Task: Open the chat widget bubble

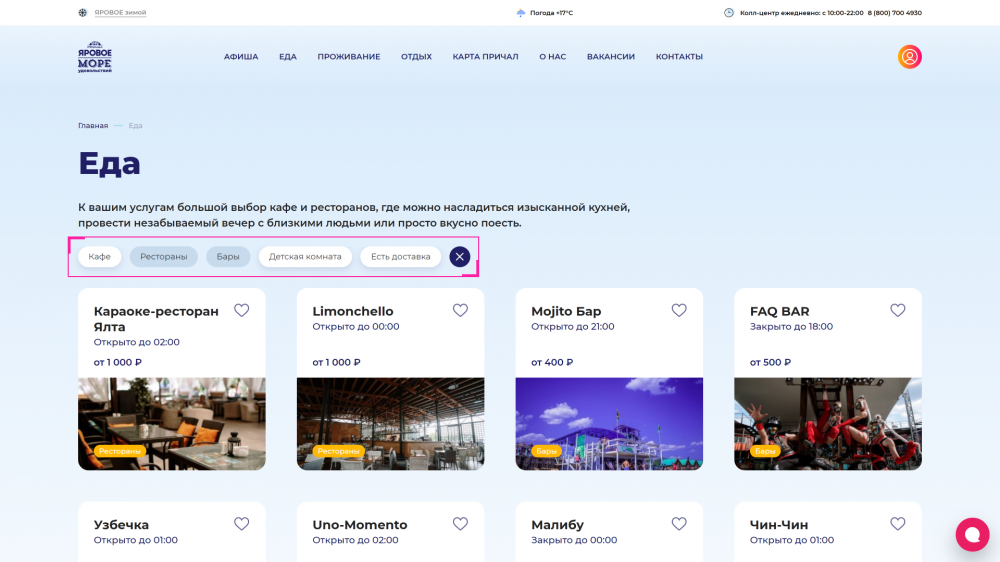Action: point(971,534)
